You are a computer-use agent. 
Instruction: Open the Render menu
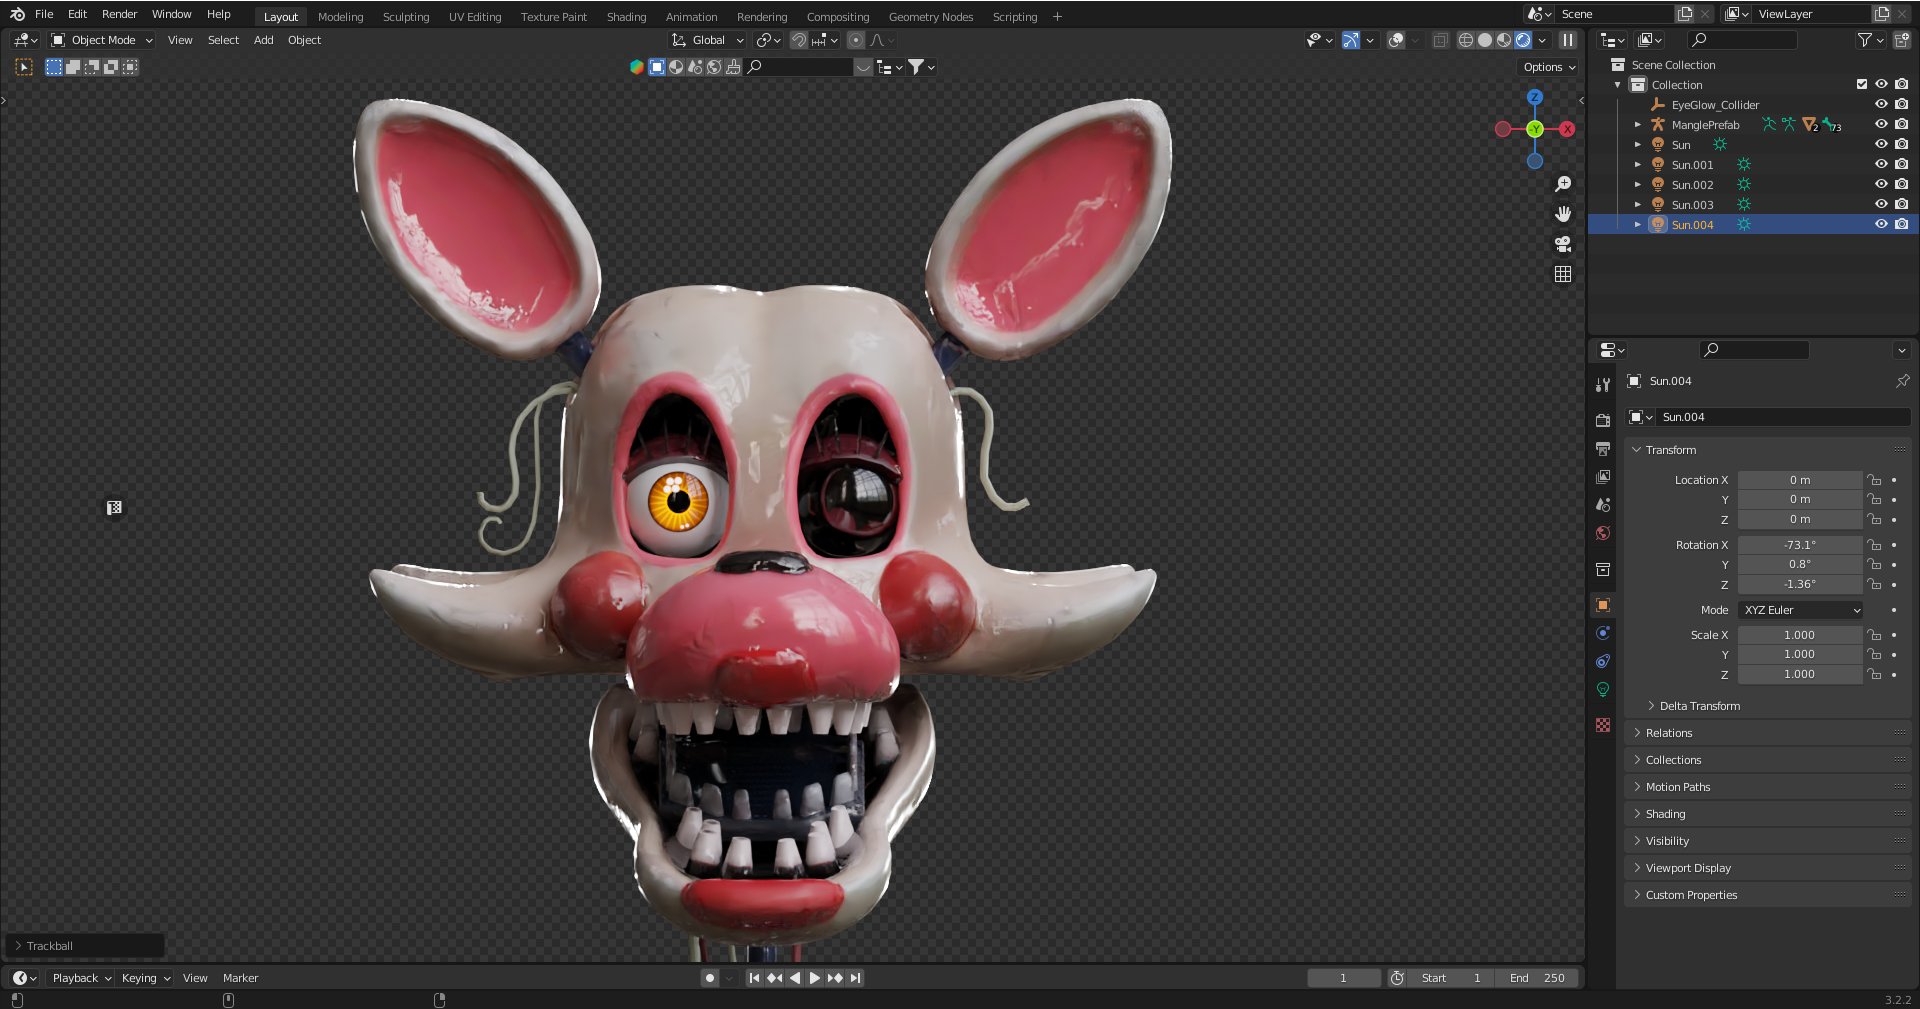(119, 14)
